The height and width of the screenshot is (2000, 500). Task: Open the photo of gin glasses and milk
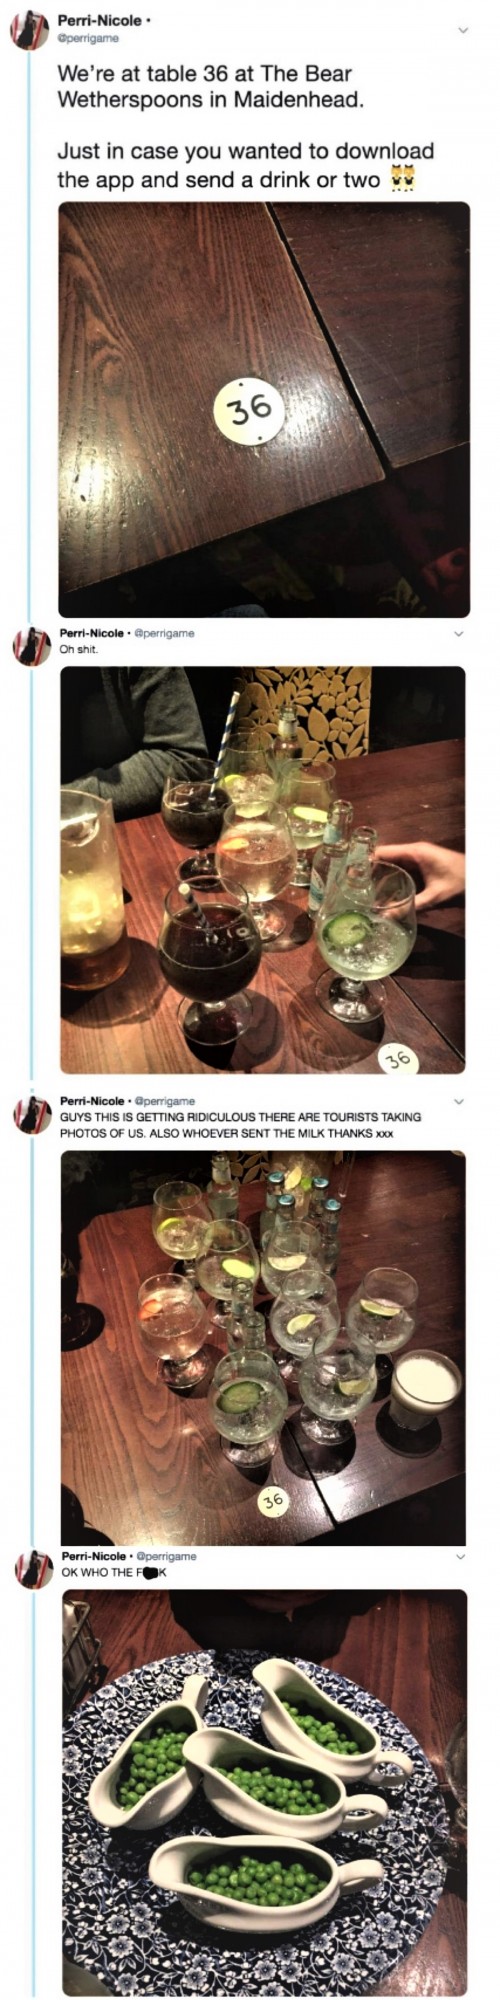(x=264, y=1347)
